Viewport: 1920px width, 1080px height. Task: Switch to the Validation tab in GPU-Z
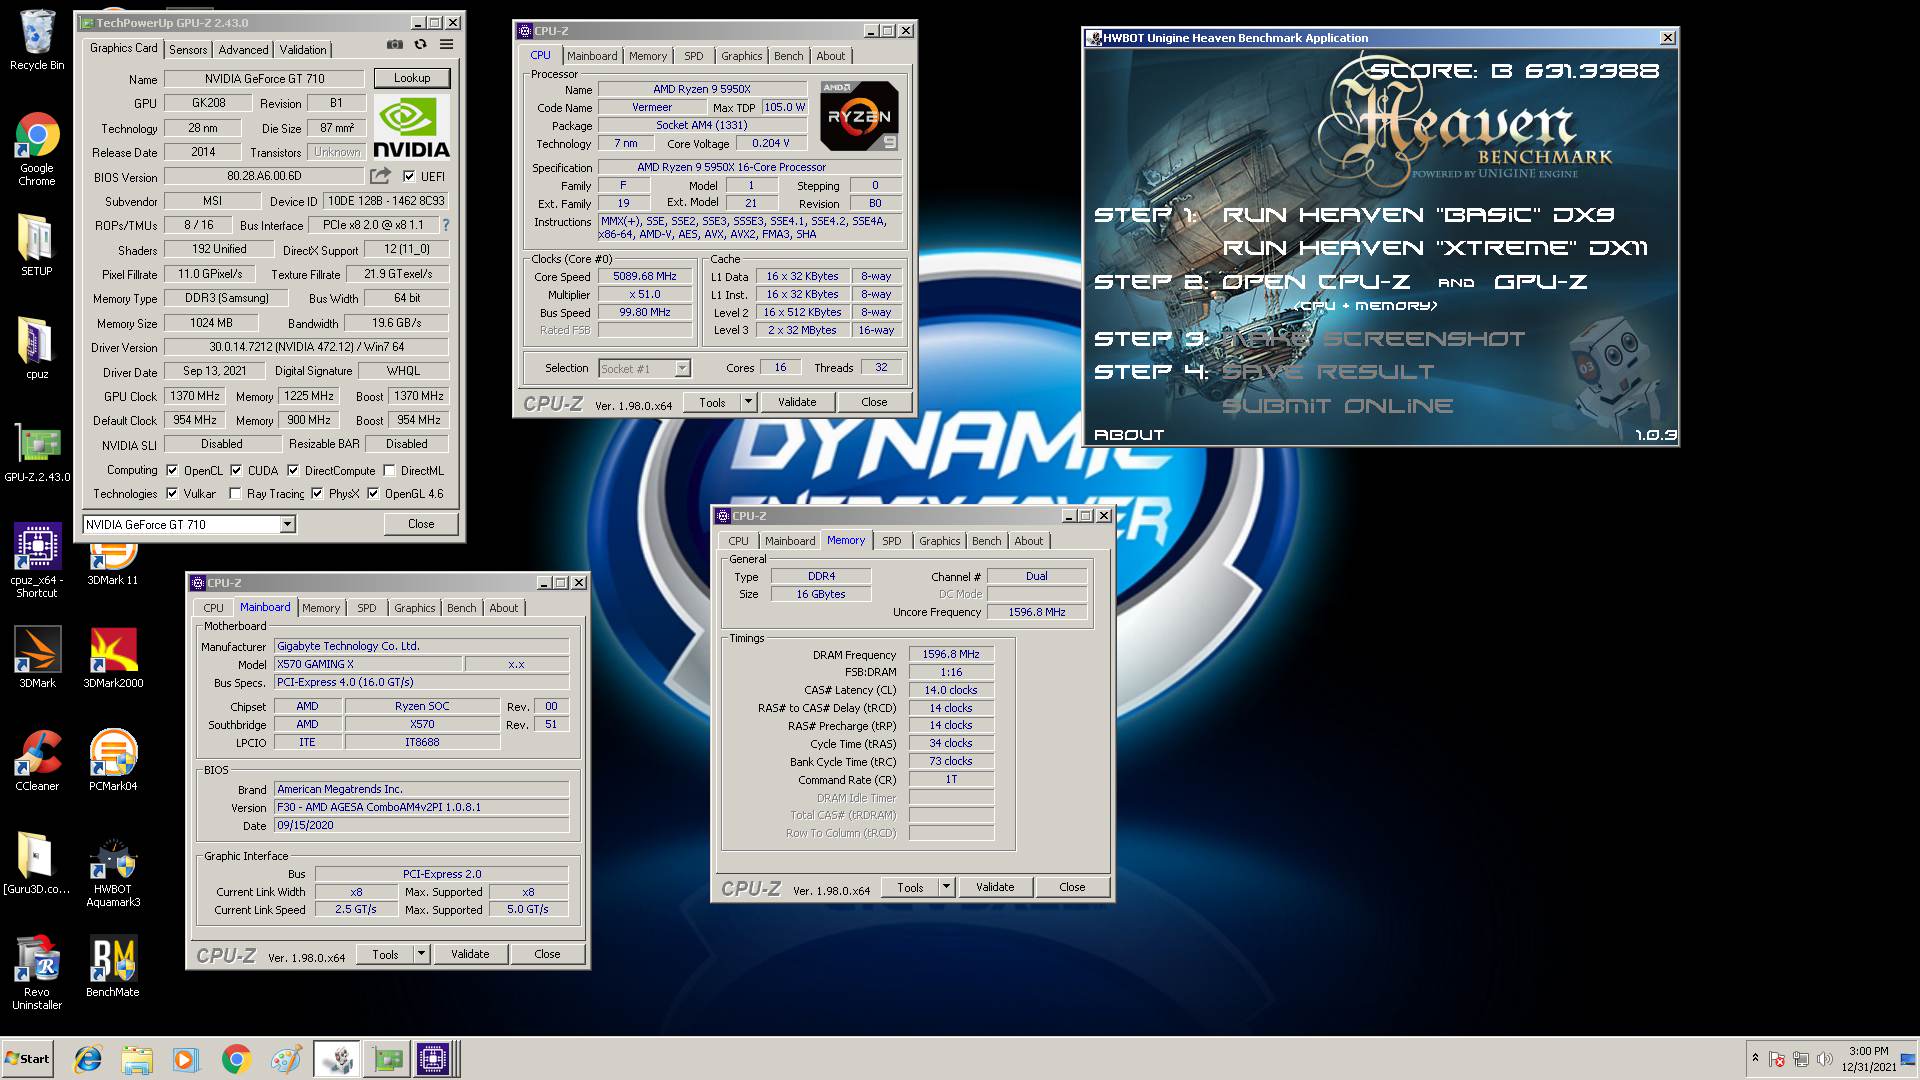pos(303,49)
